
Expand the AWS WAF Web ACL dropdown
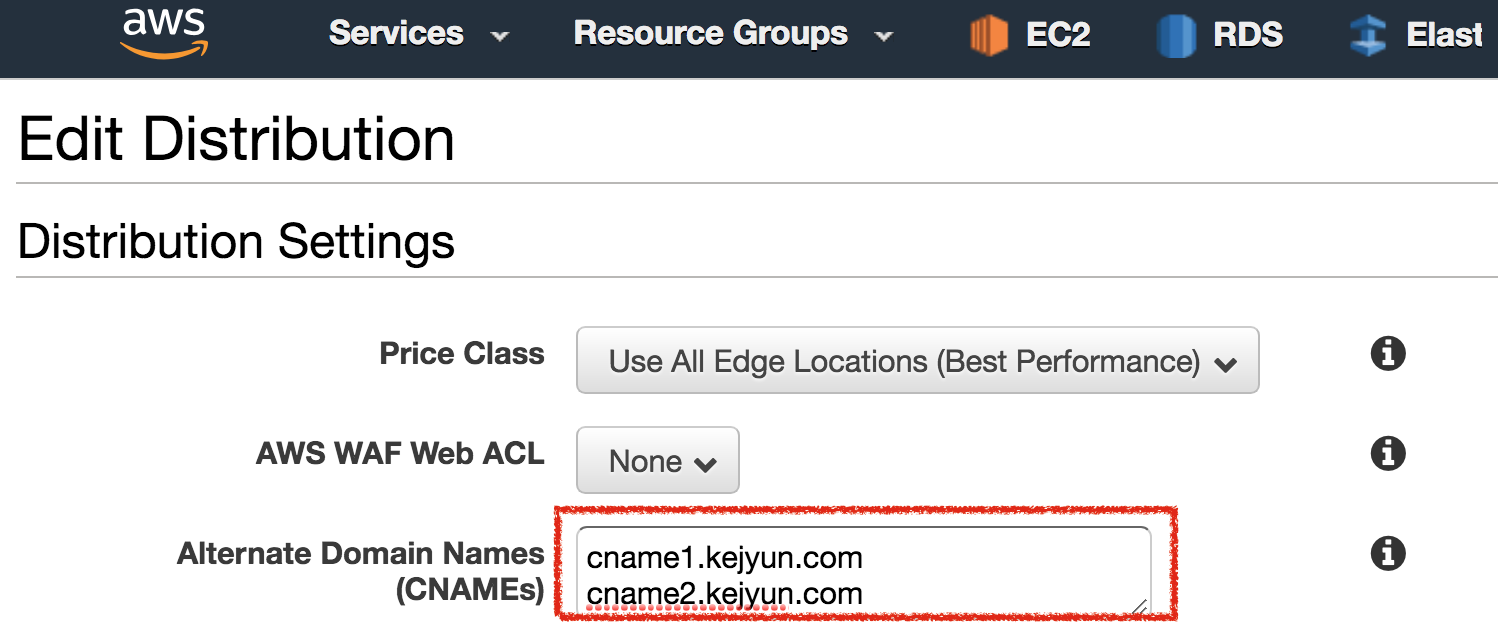[658, 461]
